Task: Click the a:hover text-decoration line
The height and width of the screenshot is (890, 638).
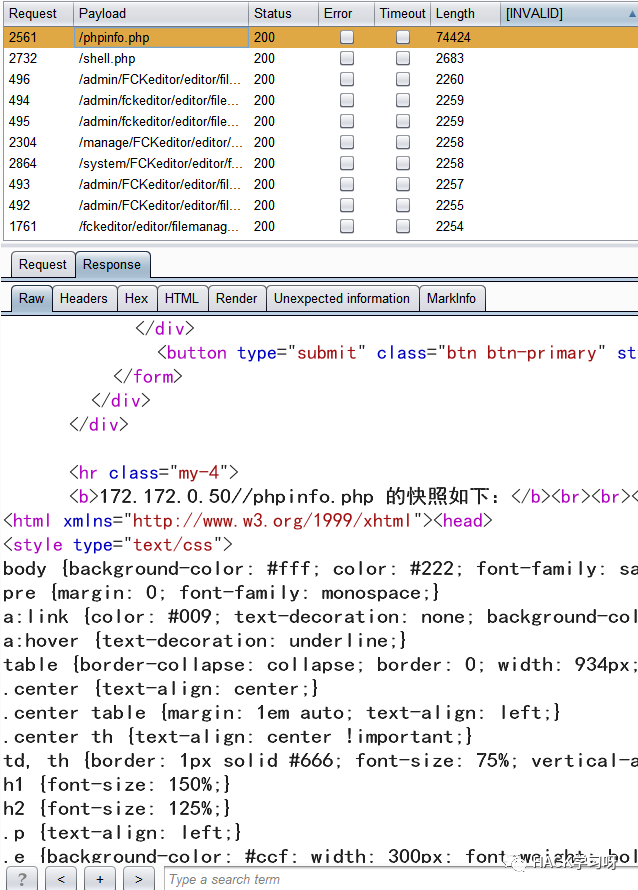Action: pos(205,641)
